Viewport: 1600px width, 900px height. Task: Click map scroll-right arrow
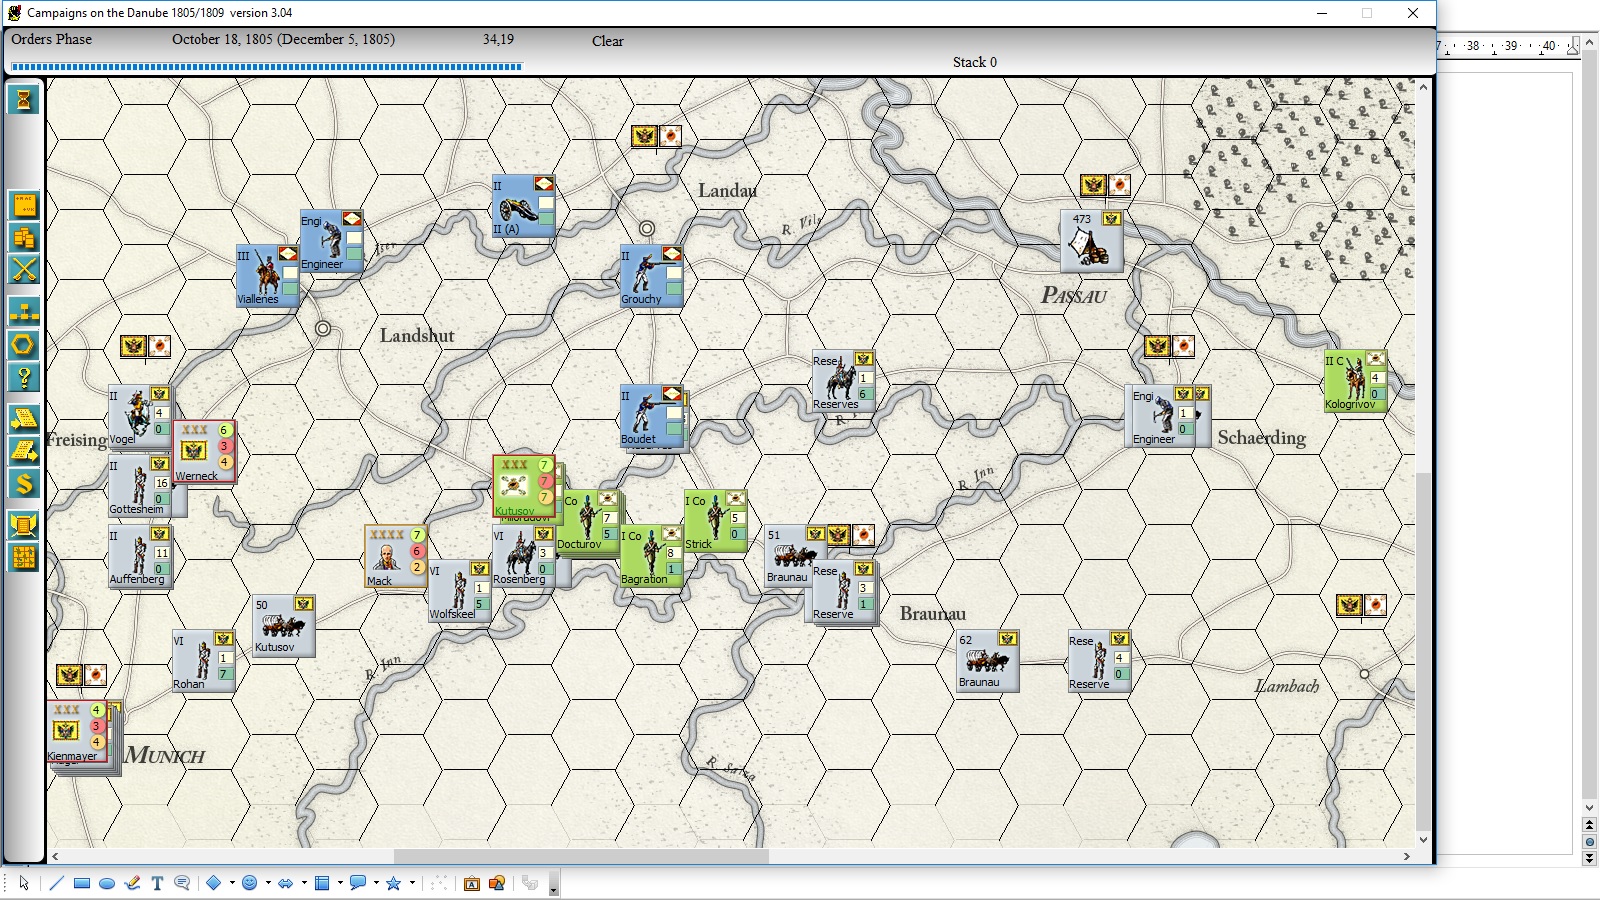click(x=1406, y=856)
